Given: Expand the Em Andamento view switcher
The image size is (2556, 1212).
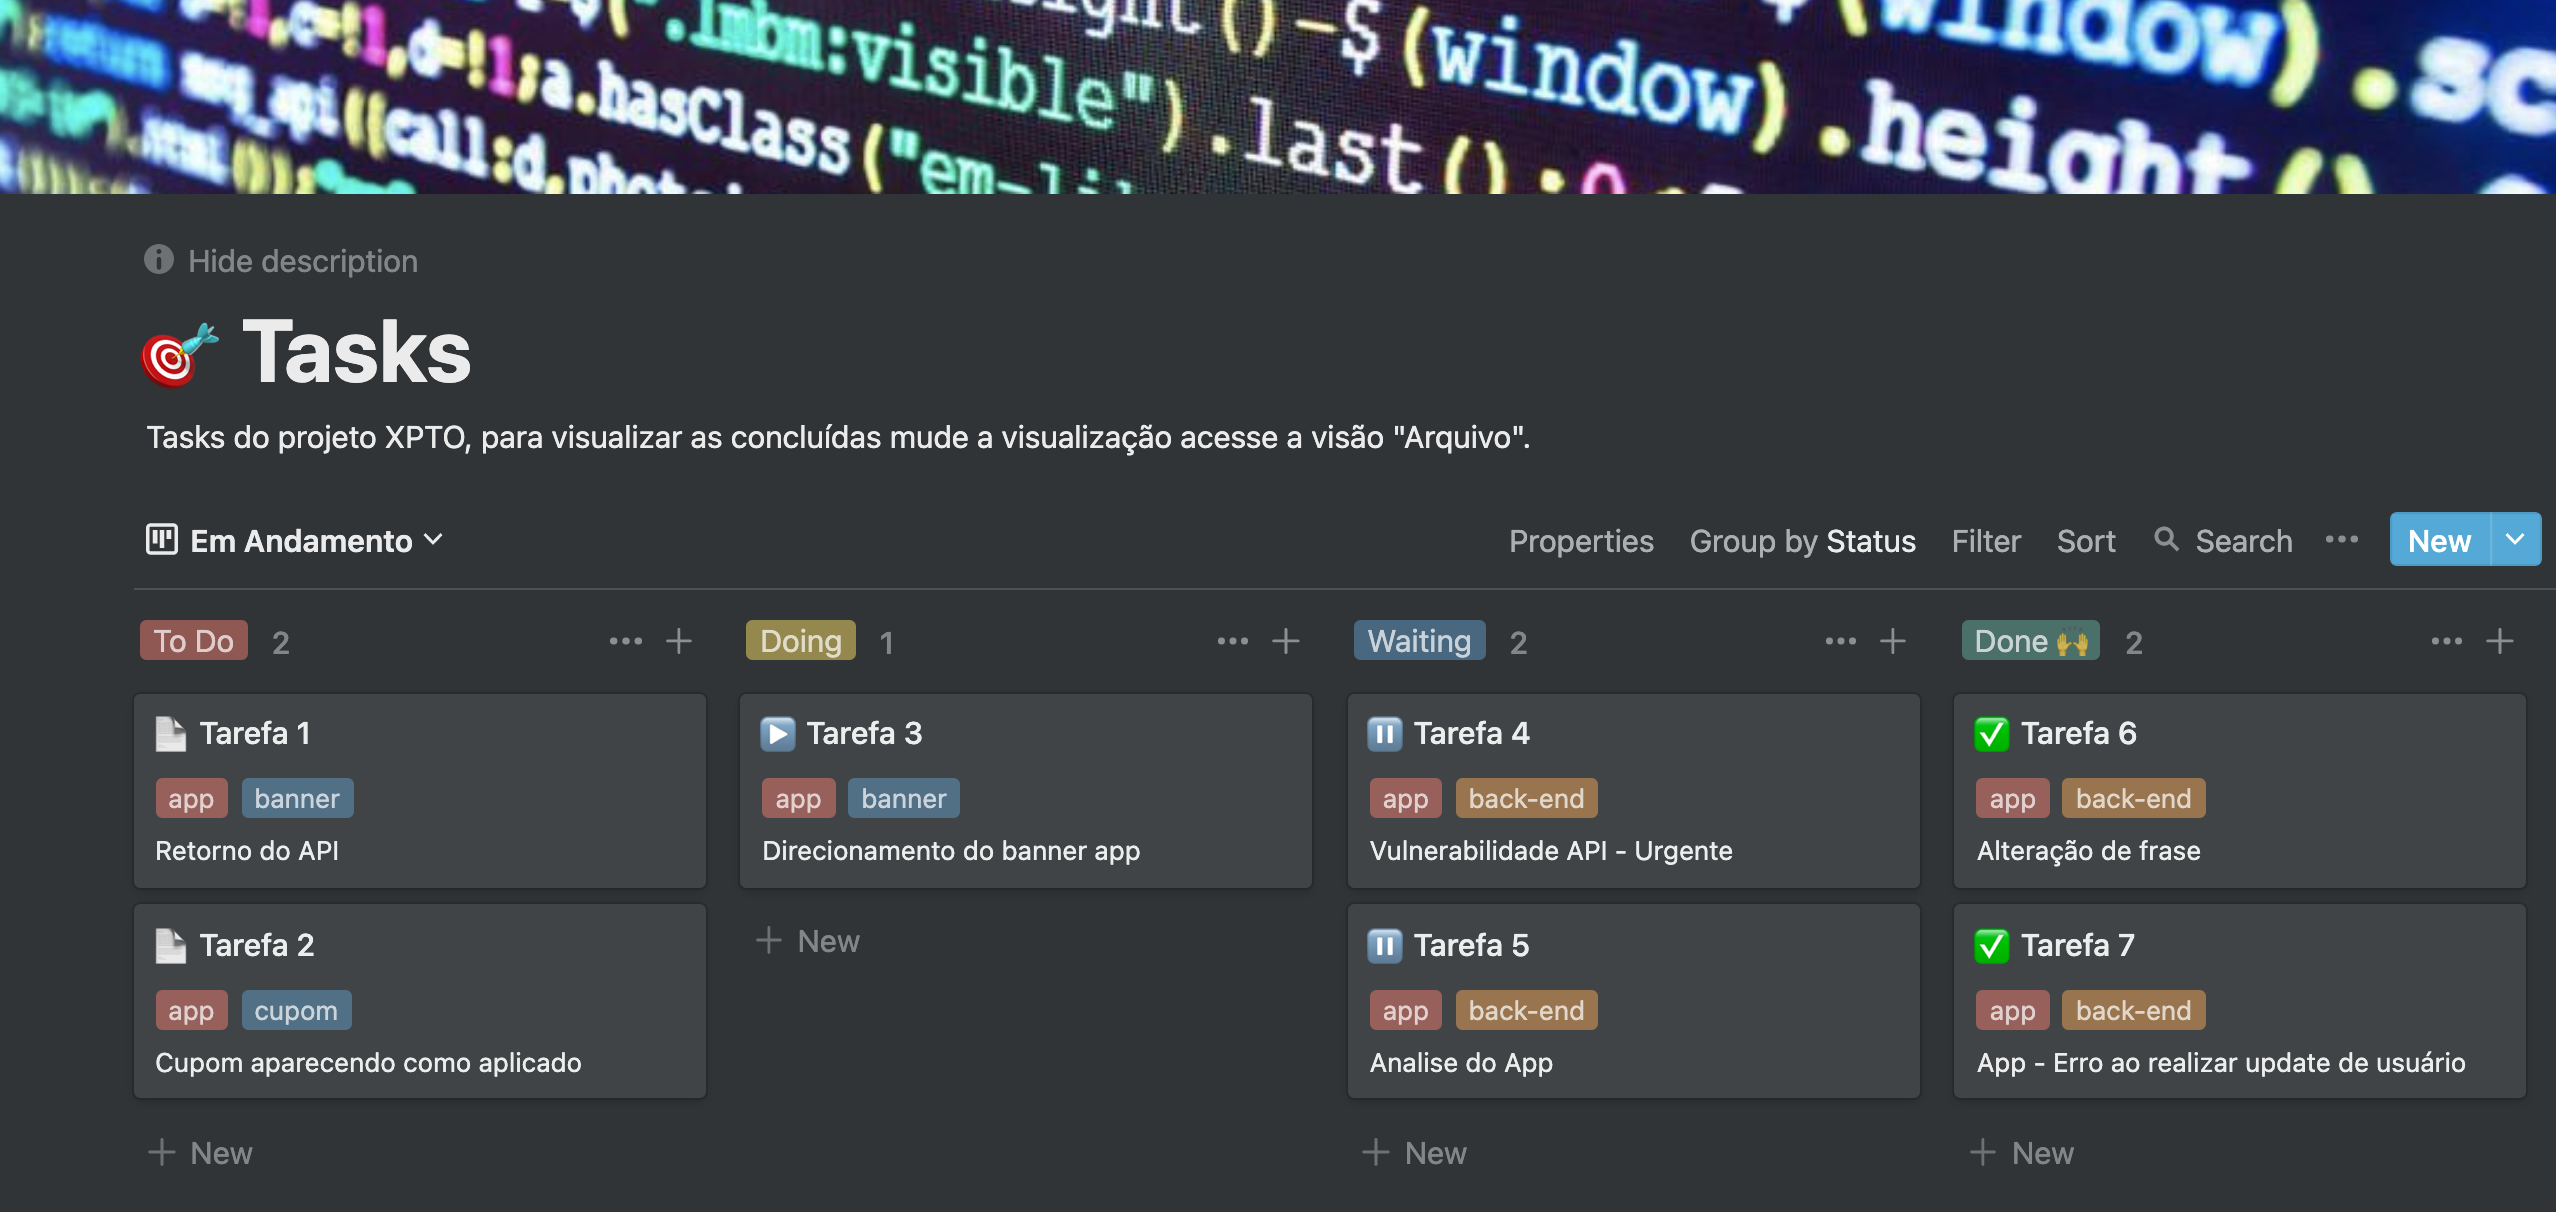Looking at the screenshot, I should pos(296,541).
